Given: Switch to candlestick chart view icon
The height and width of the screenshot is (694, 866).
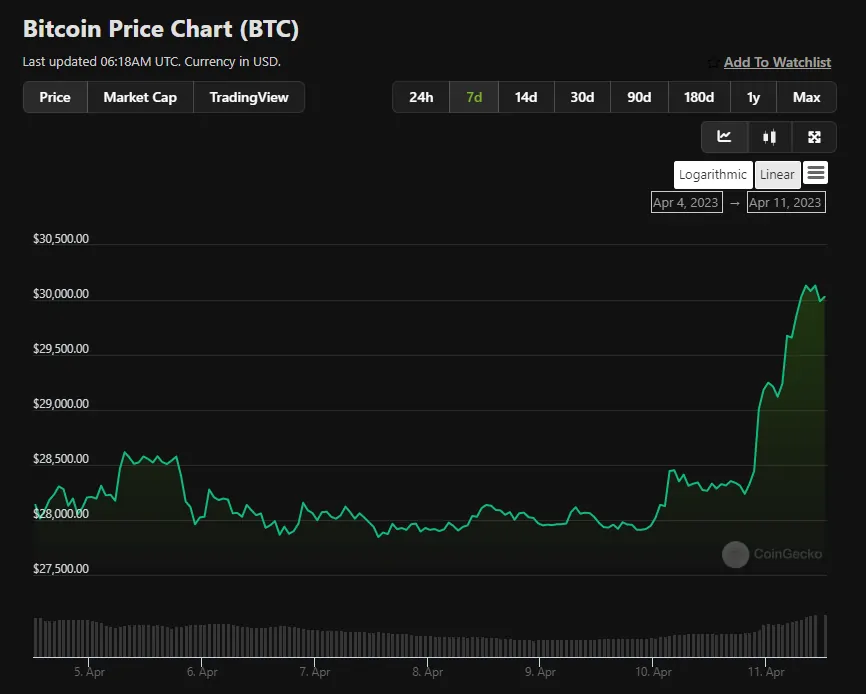Looking at the screenshot, I should point(769,136).
